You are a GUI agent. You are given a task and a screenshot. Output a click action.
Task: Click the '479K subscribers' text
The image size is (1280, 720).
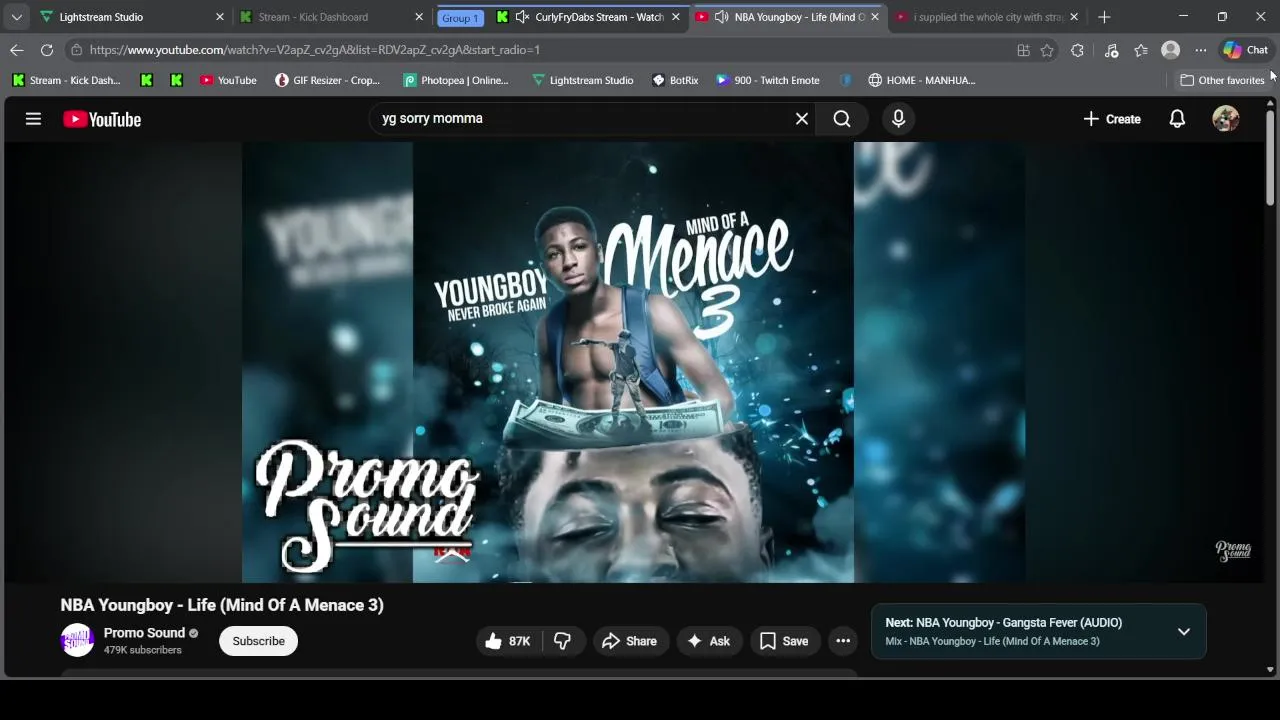click(x=143, y=650)
